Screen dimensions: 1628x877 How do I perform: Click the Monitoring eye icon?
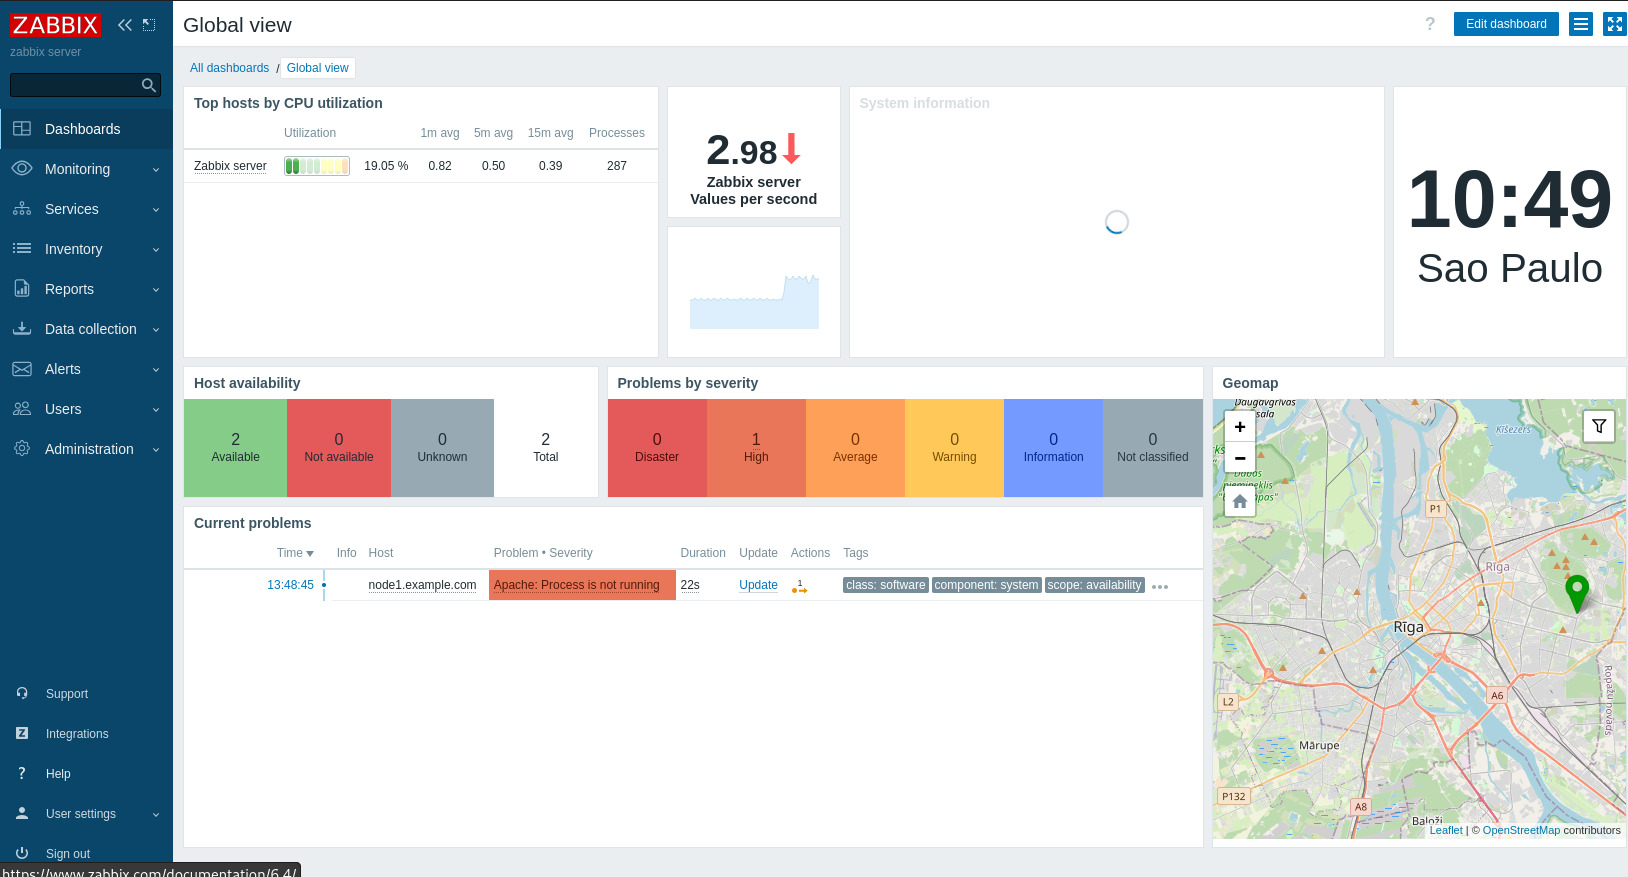[x=22, y=169]
